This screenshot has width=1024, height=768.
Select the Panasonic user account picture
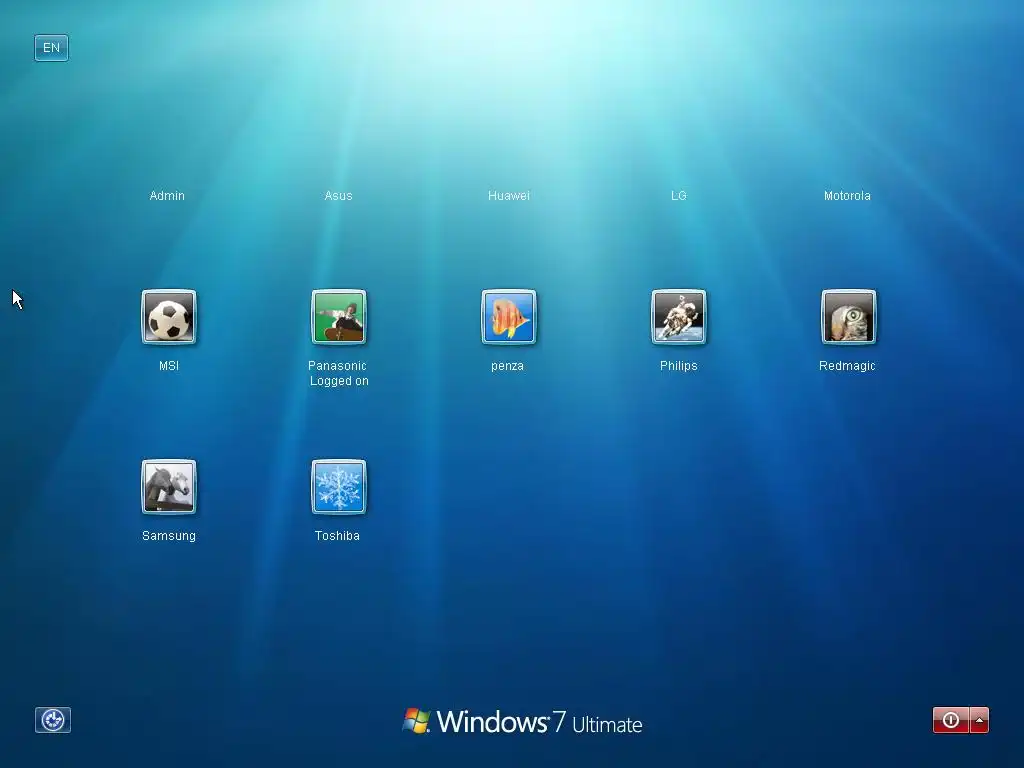(x=338, y=317)
